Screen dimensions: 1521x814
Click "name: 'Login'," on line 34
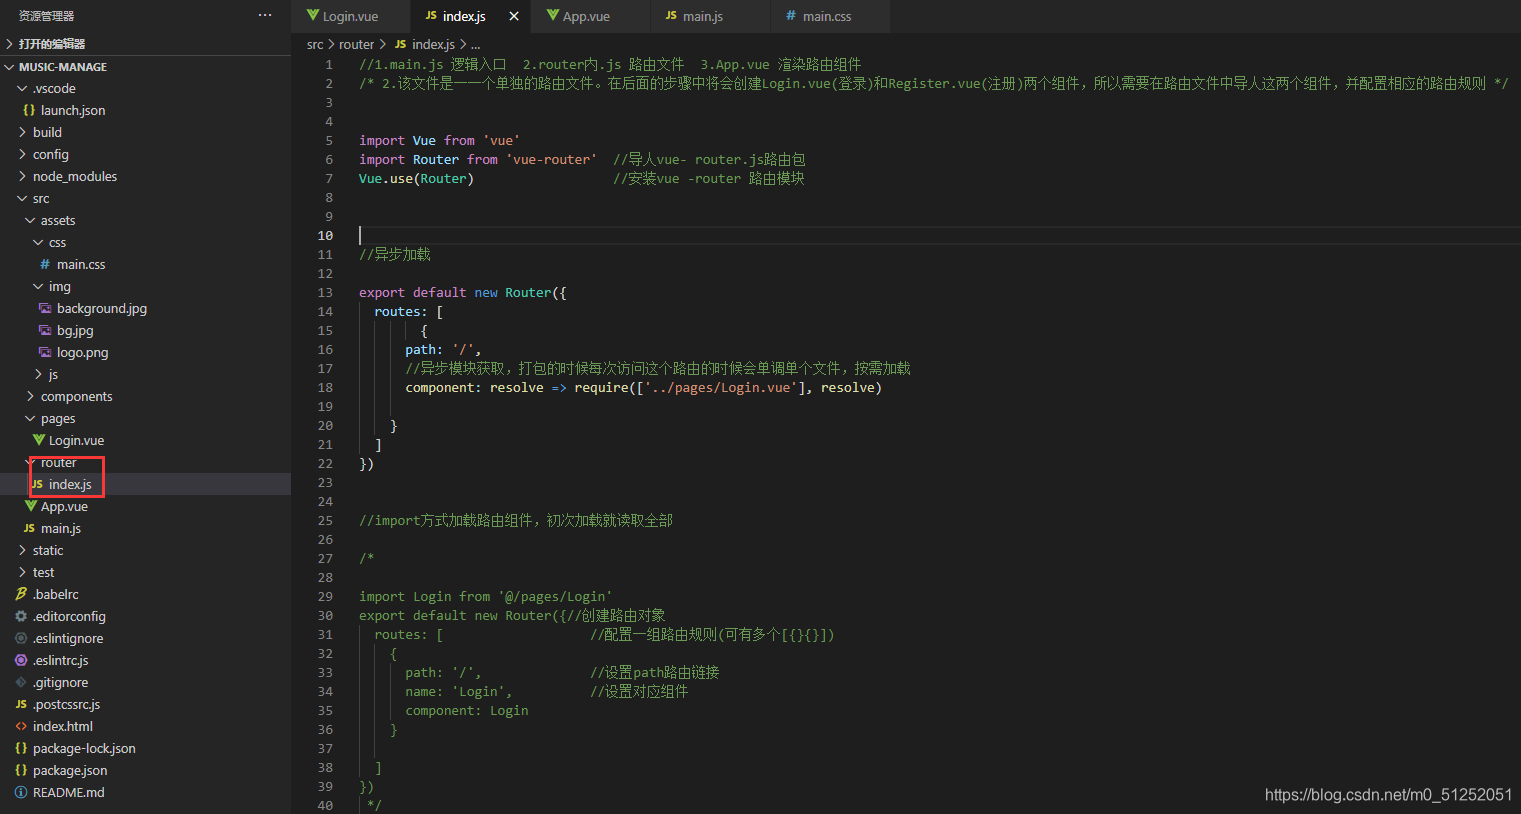click(x=459, y=691)
